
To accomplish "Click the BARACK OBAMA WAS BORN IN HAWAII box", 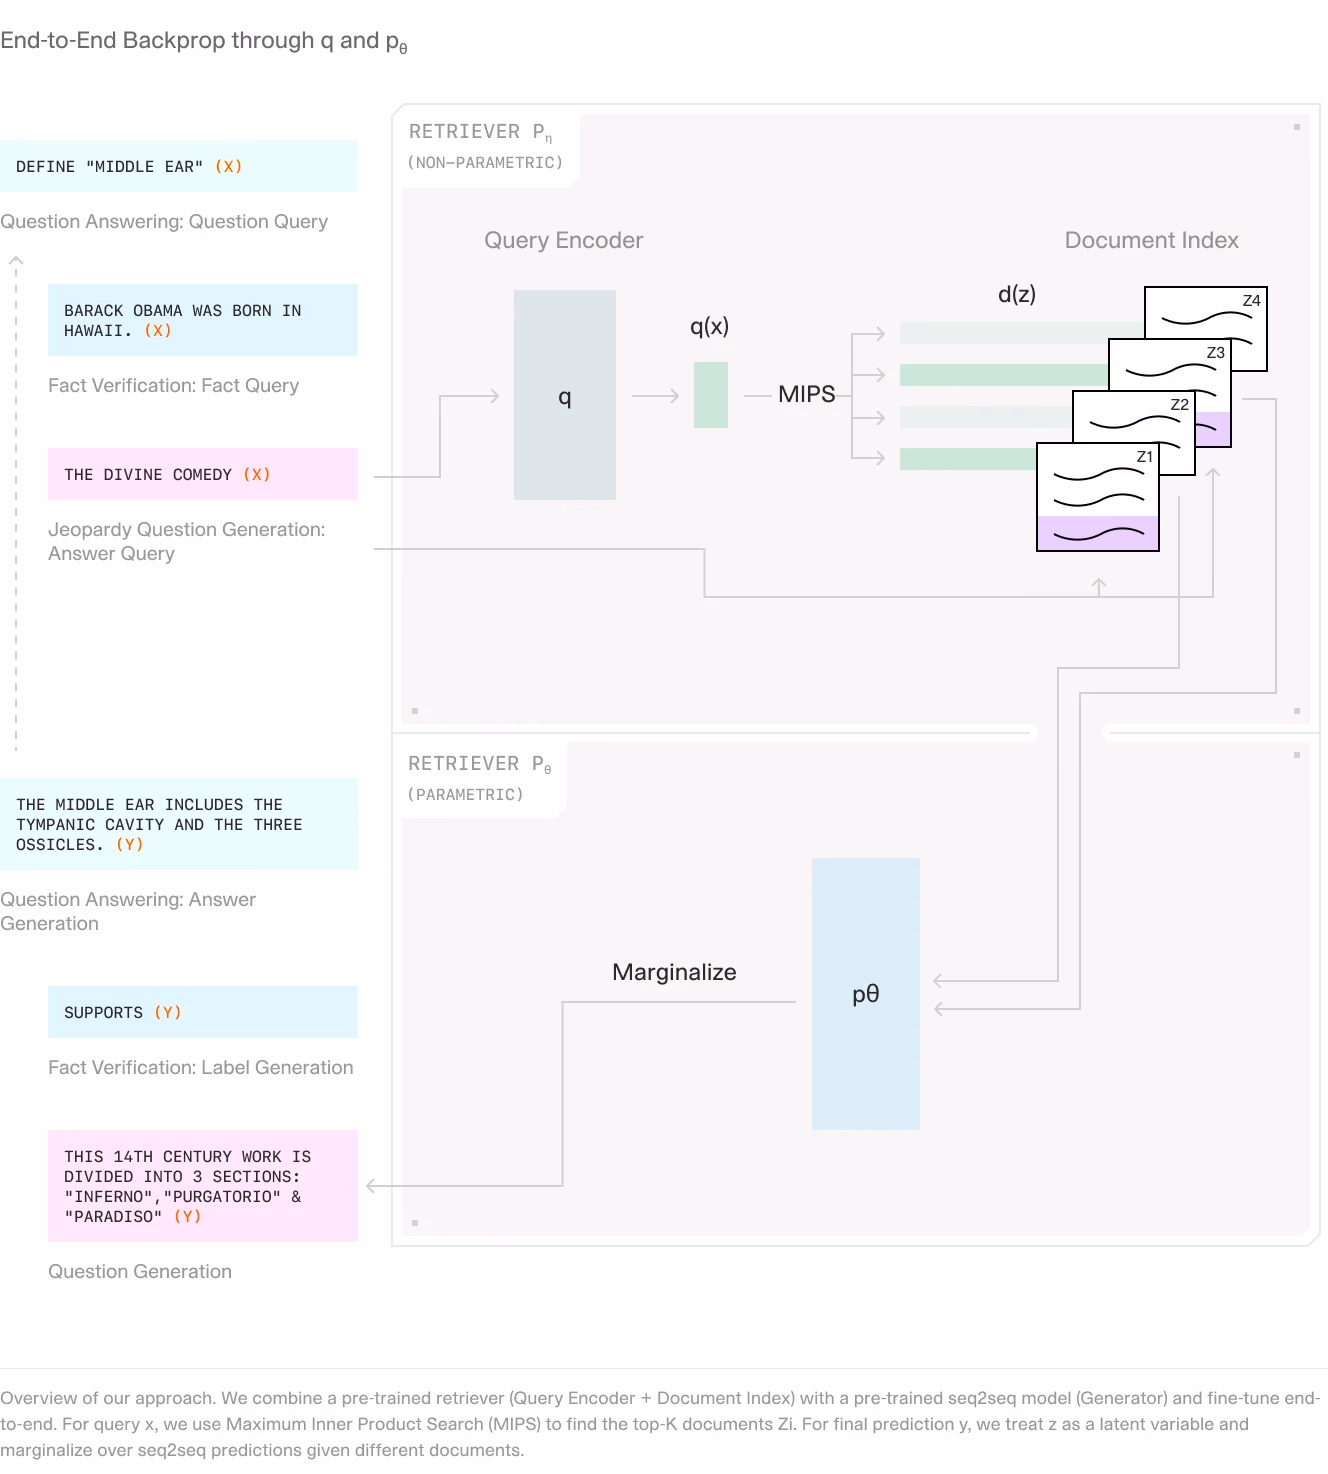I will click(203, 320).
